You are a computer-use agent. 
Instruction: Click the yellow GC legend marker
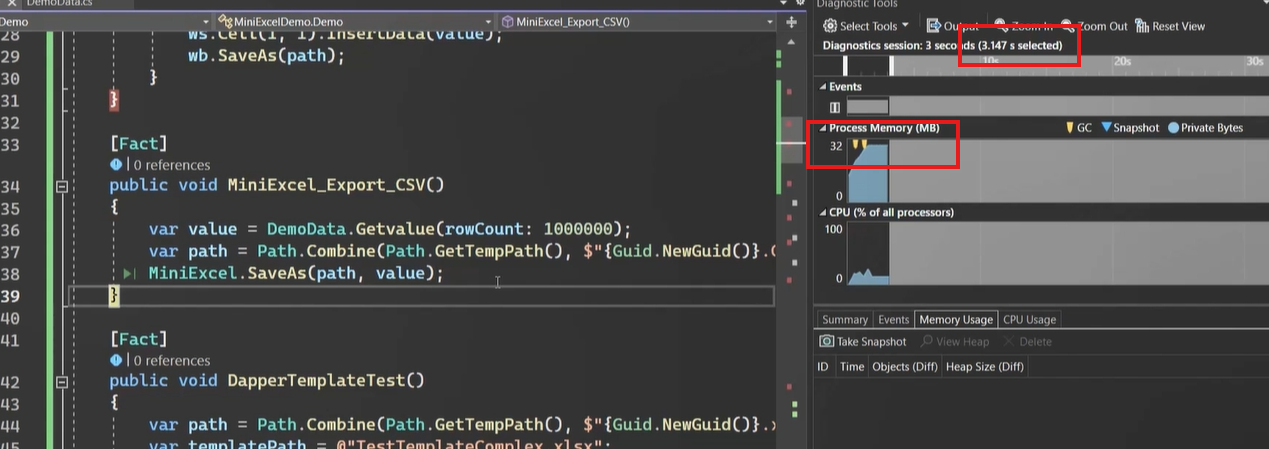point(1070,128)
